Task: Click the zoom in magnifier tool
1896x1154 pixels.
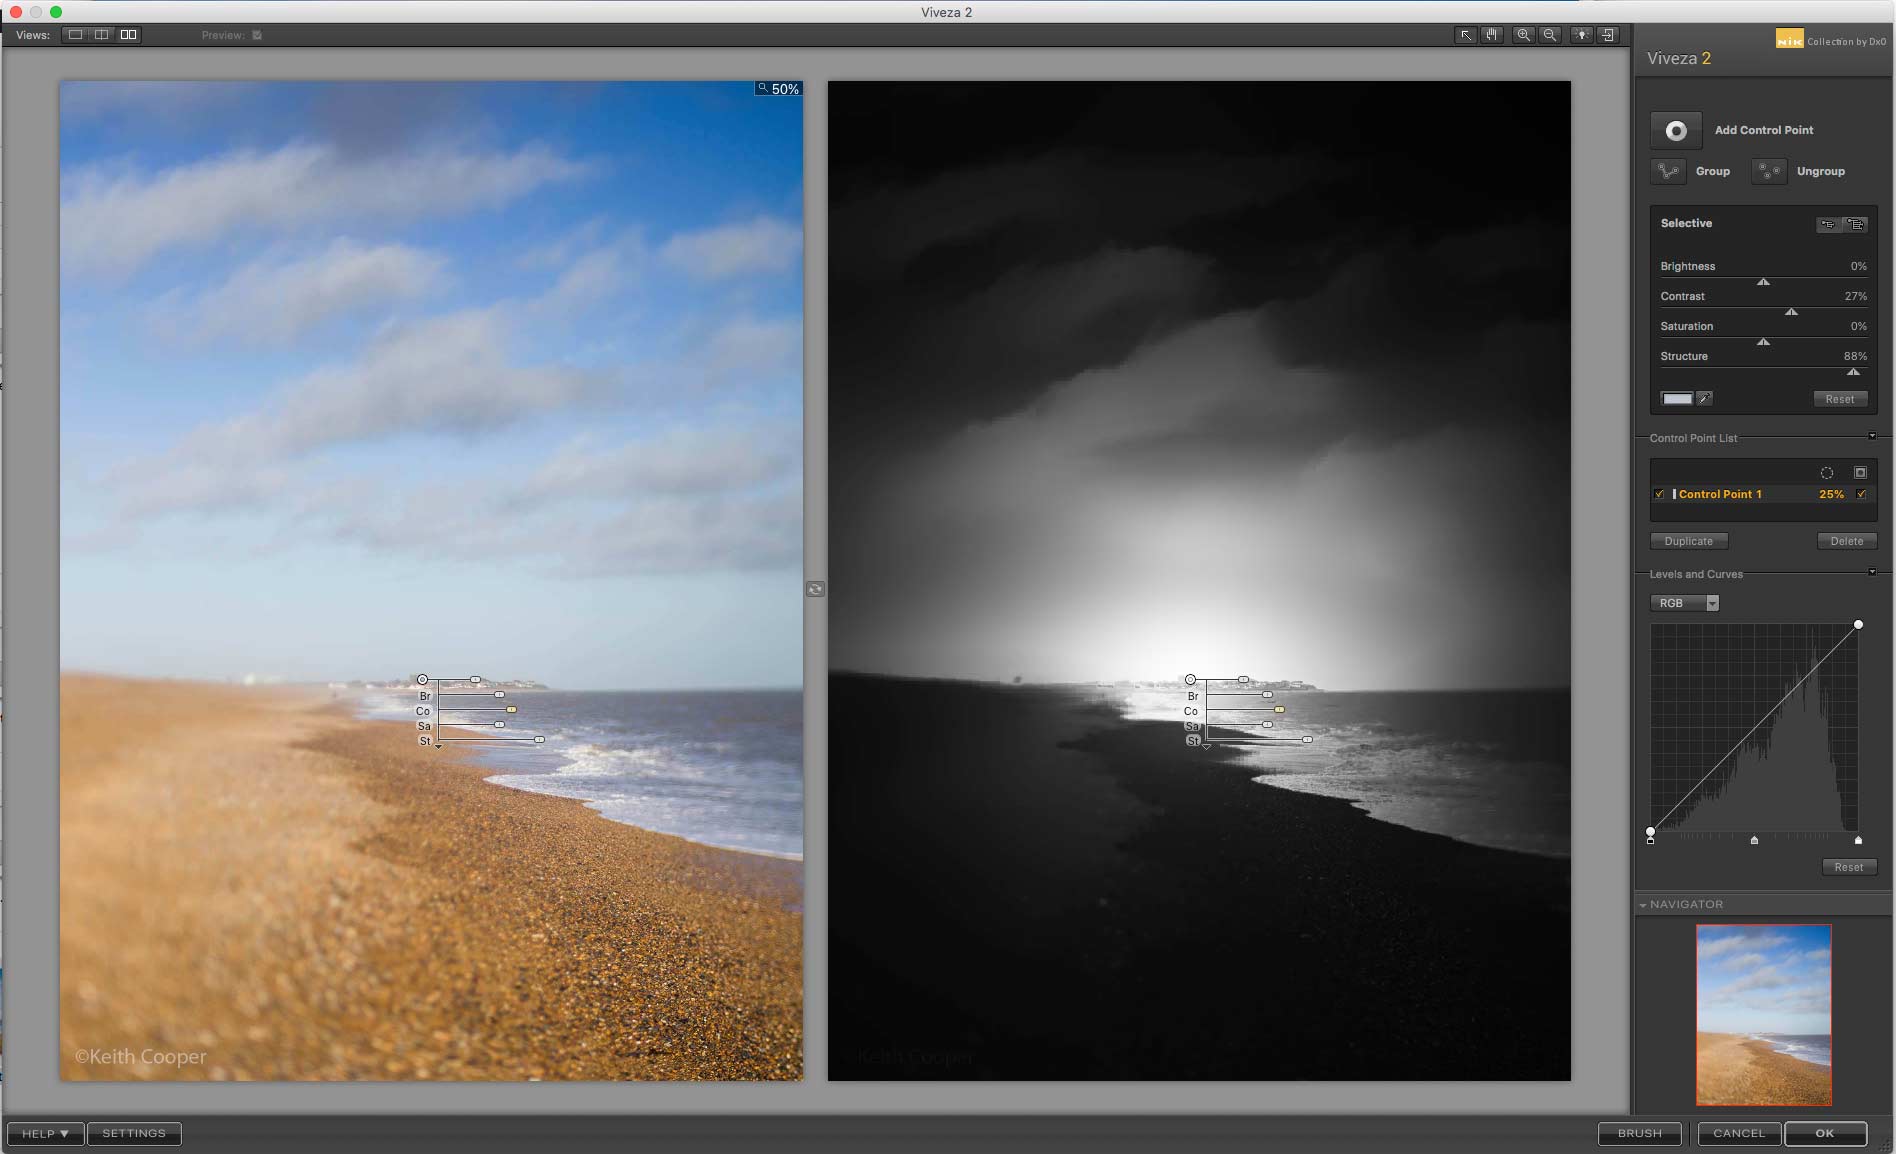Action: tap(1523, 35)
